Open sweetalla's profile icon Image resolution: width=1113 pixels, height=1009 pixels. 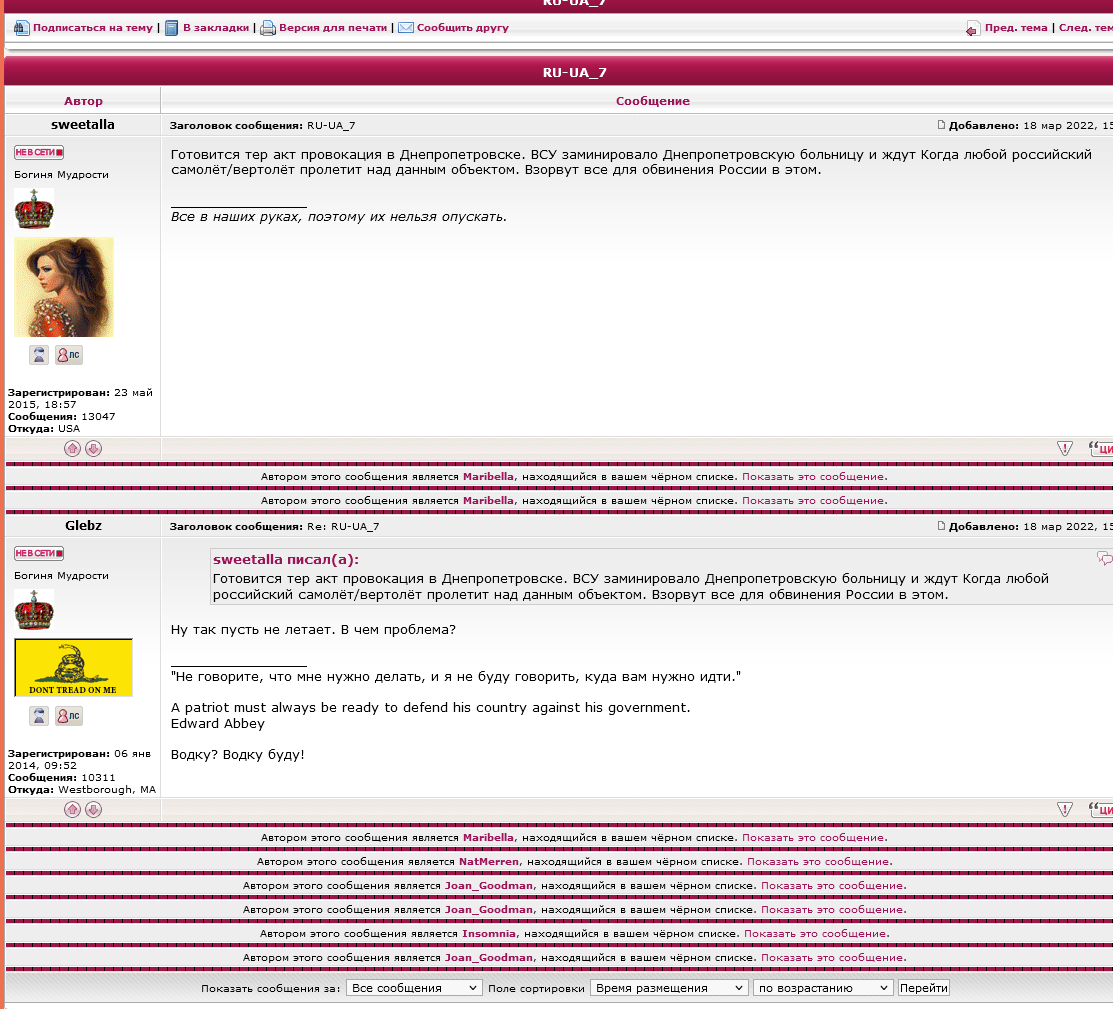click(39, 355)
